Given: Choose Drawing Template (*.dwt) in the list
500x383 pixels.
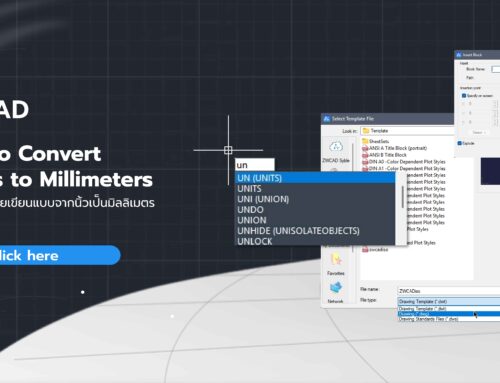Looking at the screenshot, I should pos(449,309).
